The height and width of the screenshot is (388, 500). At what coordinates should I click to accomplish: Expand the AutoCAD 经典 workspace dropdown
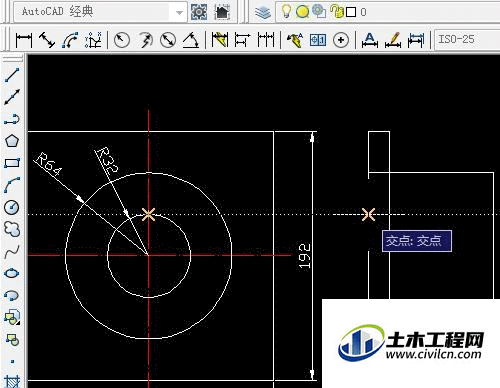click(x=179, y=12)
